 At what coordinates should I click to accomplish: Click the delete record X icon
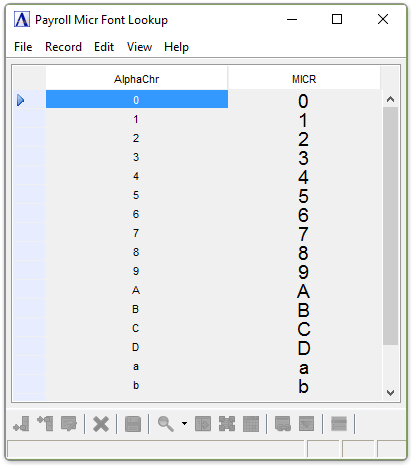(101, 424)
